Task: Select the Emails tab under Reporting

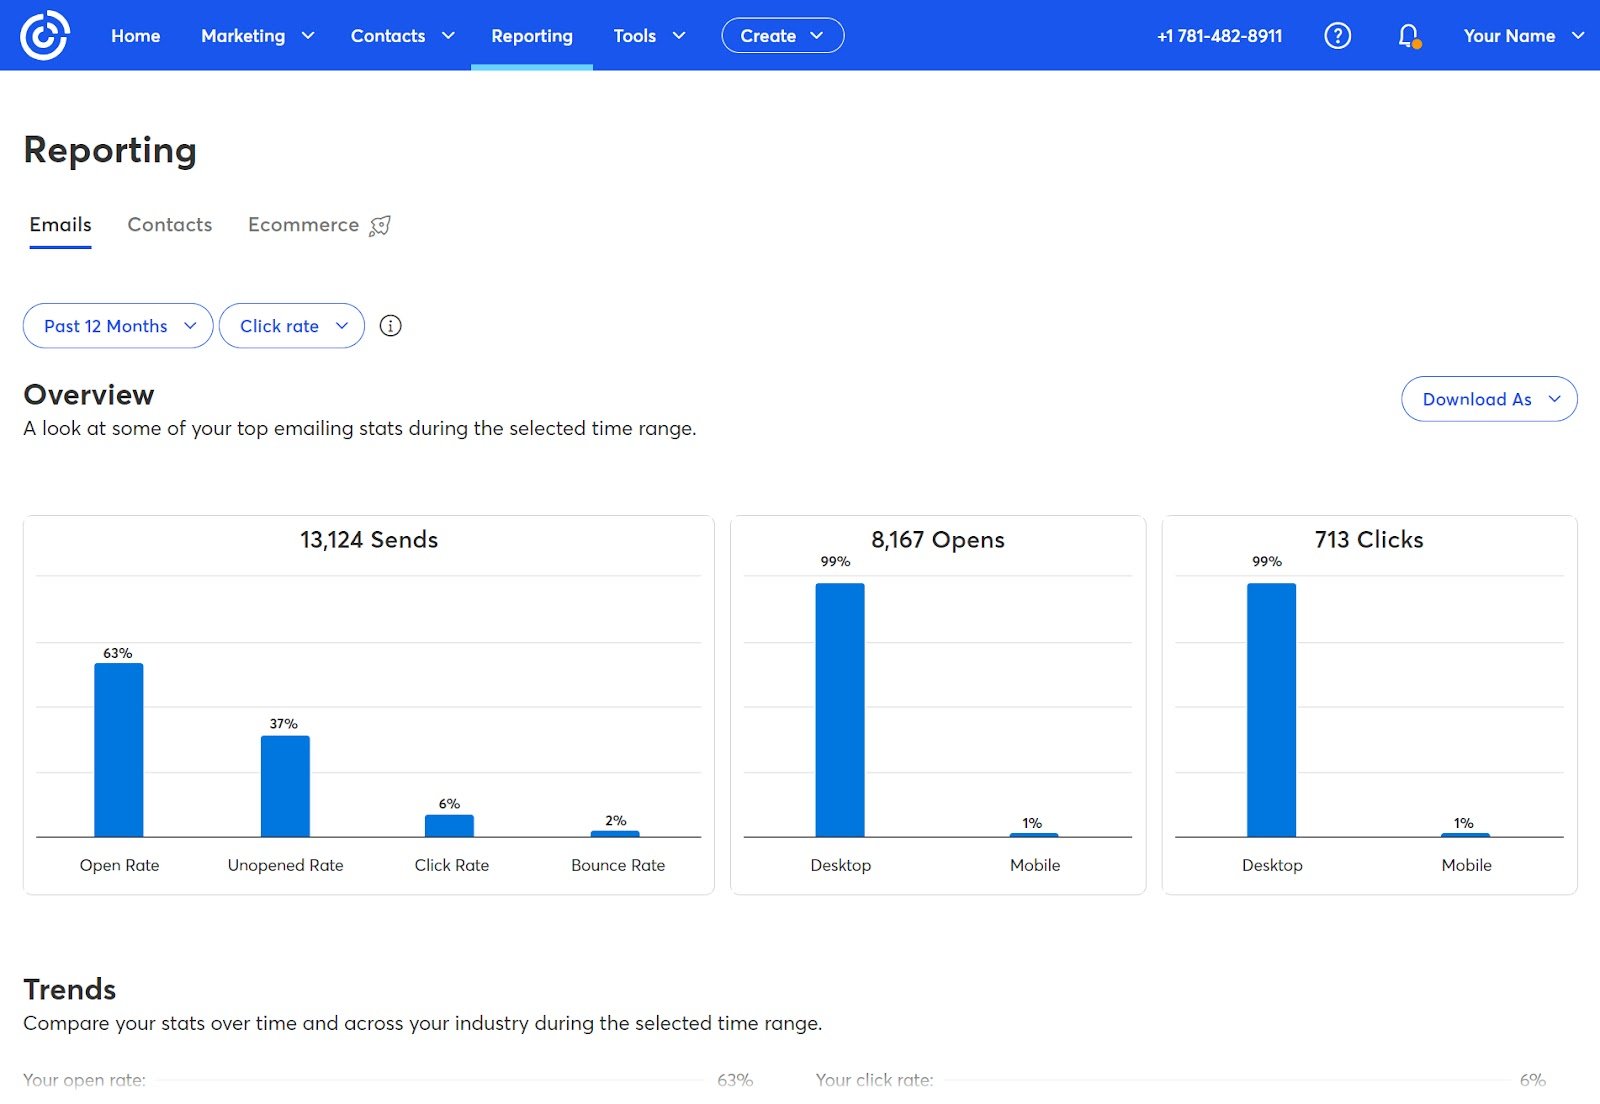Action: coord(60,224)
